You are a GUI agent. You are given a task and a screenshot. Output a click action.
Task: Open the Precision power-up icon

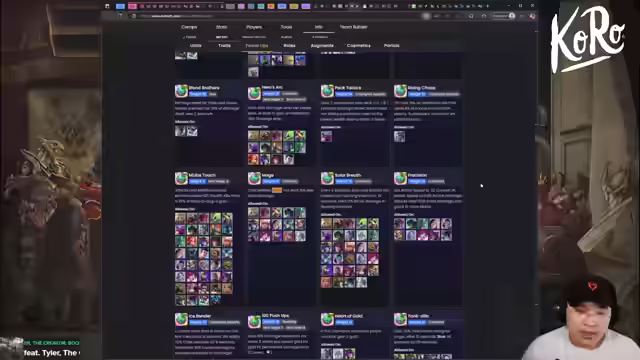coord(400,178)
